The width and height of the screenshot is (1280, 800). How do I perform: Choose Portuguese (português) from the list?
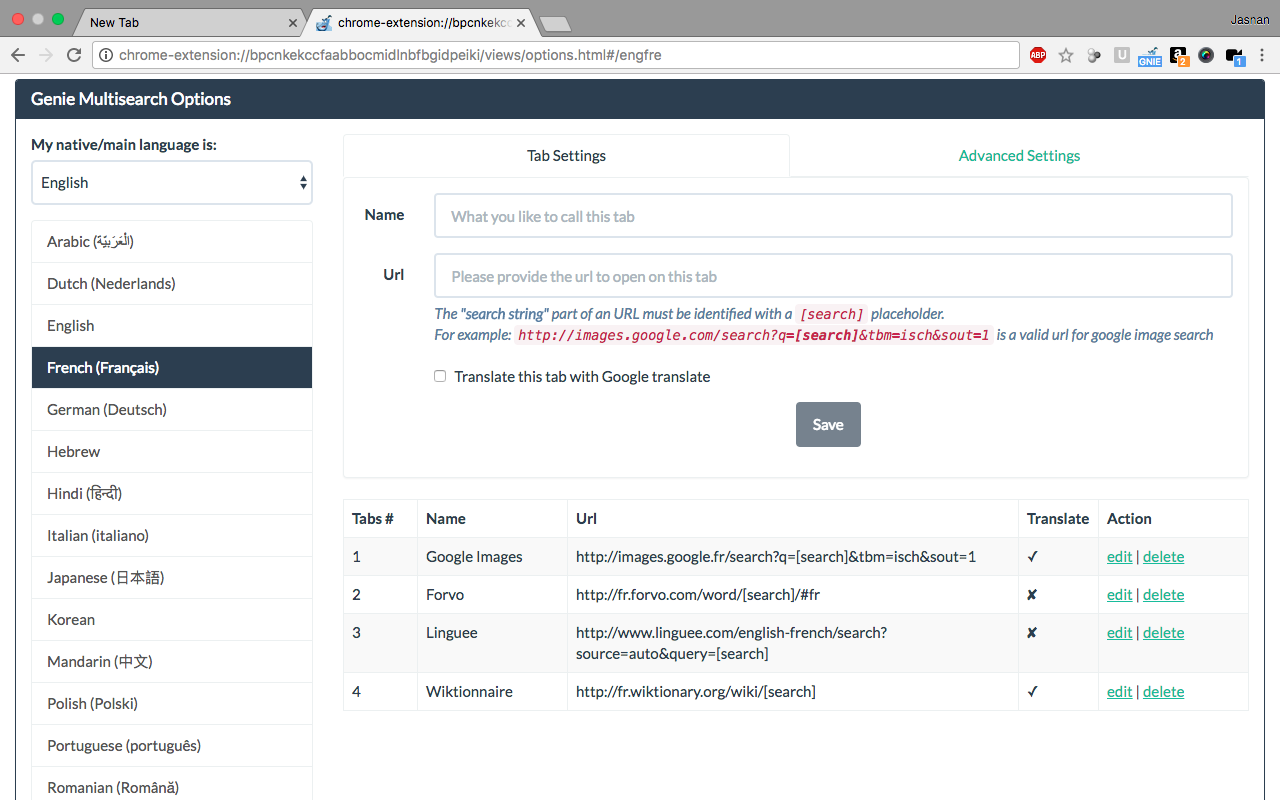point(172,746)
